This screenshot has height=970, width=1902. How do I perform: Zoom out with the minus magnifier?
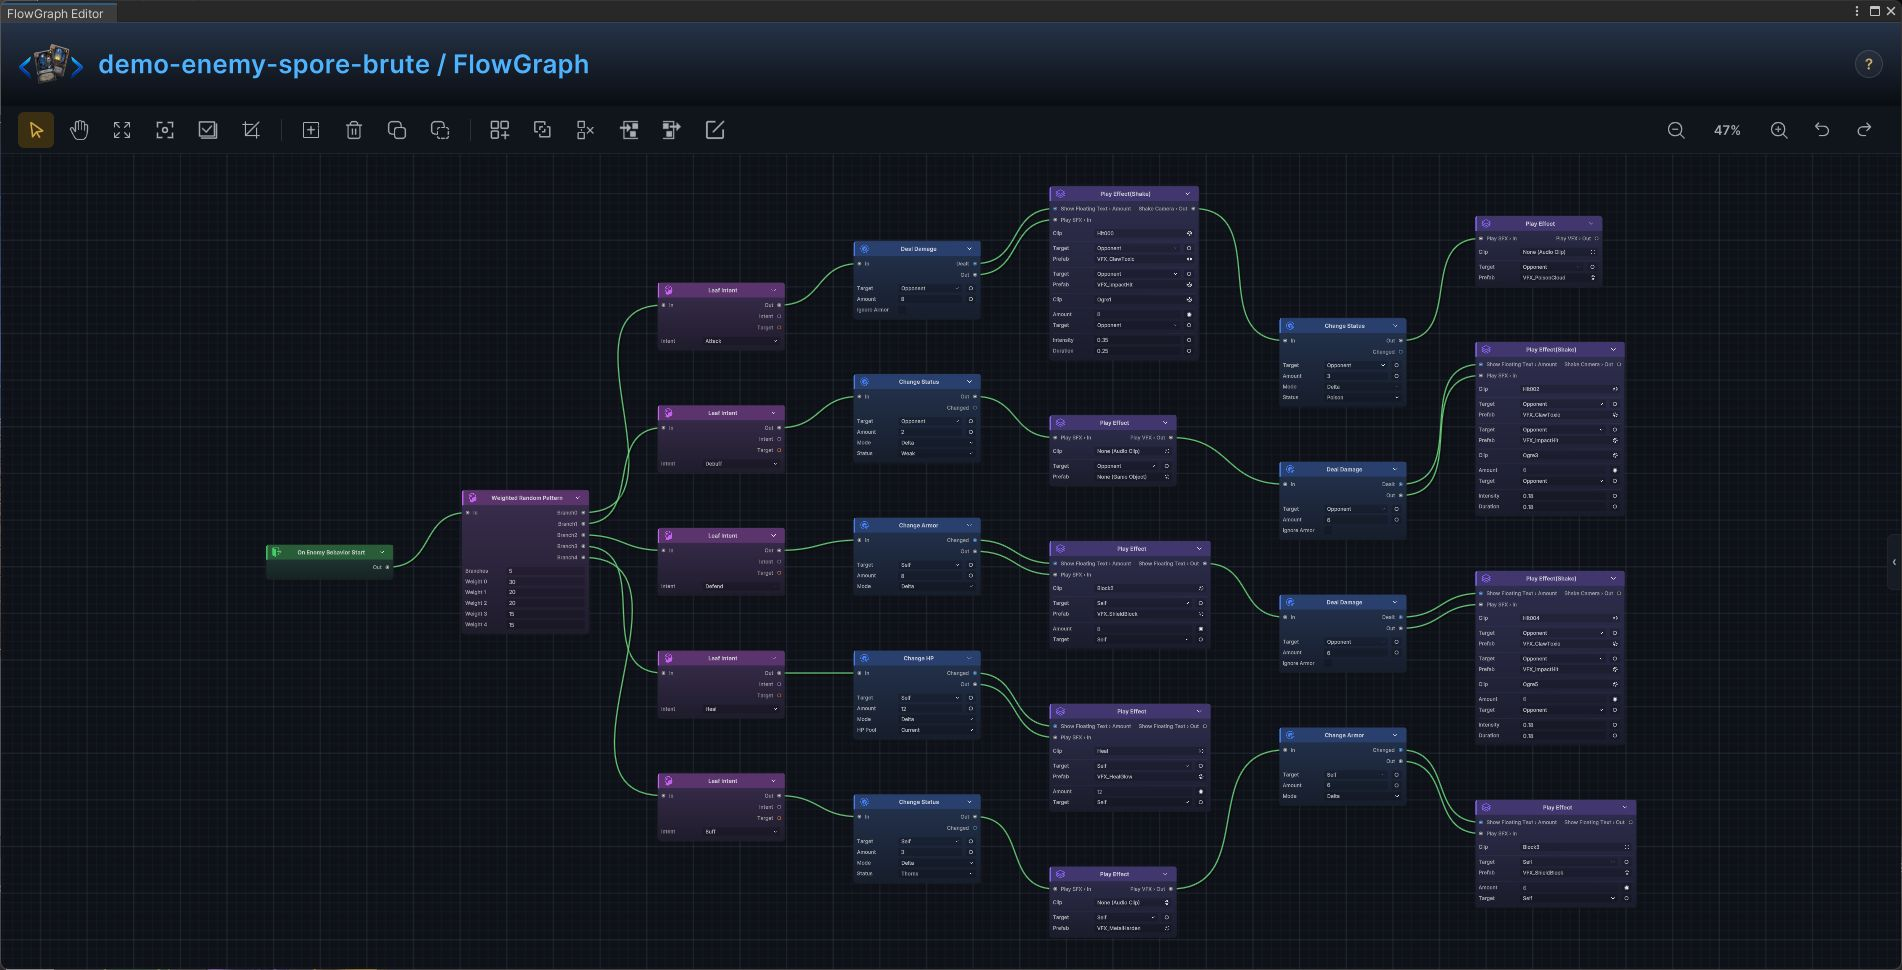1676,130
